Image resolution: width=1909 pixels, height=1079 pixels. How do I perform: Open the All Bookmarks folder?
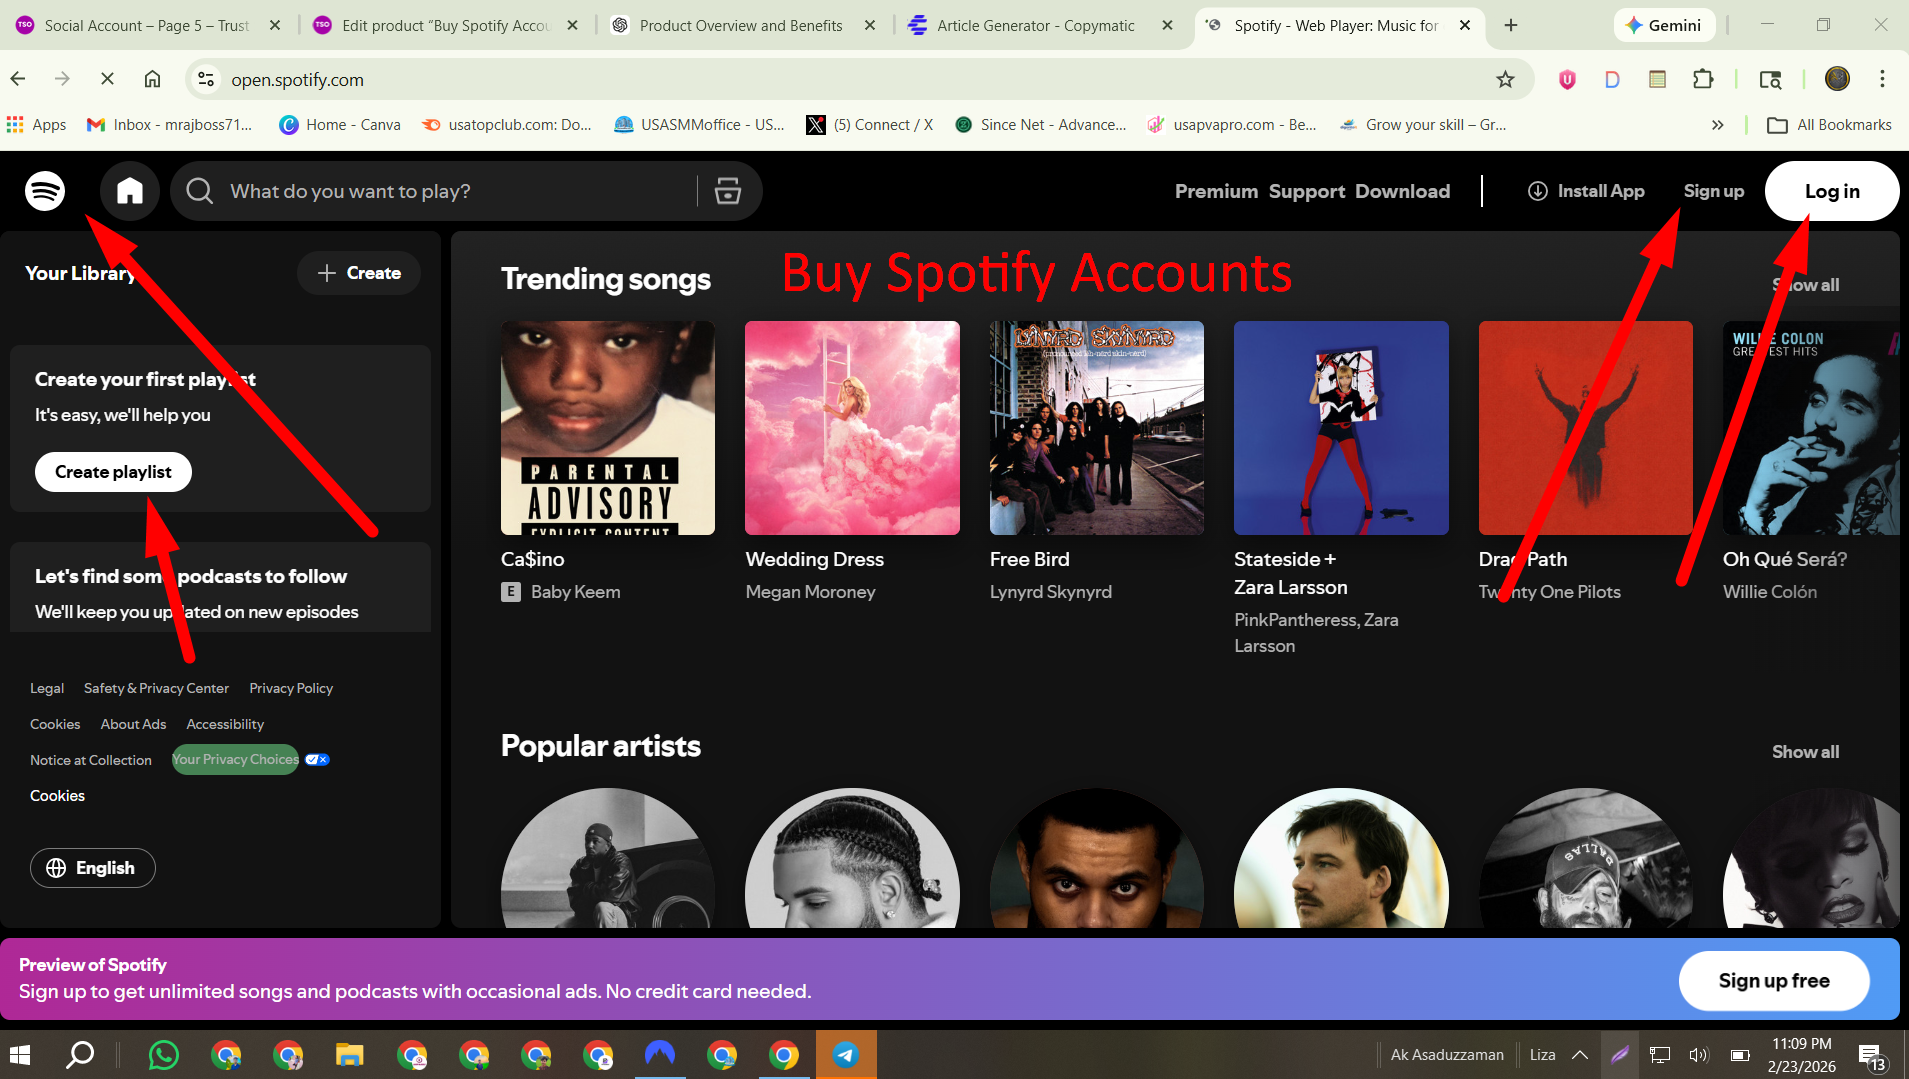click(1830, 125)
